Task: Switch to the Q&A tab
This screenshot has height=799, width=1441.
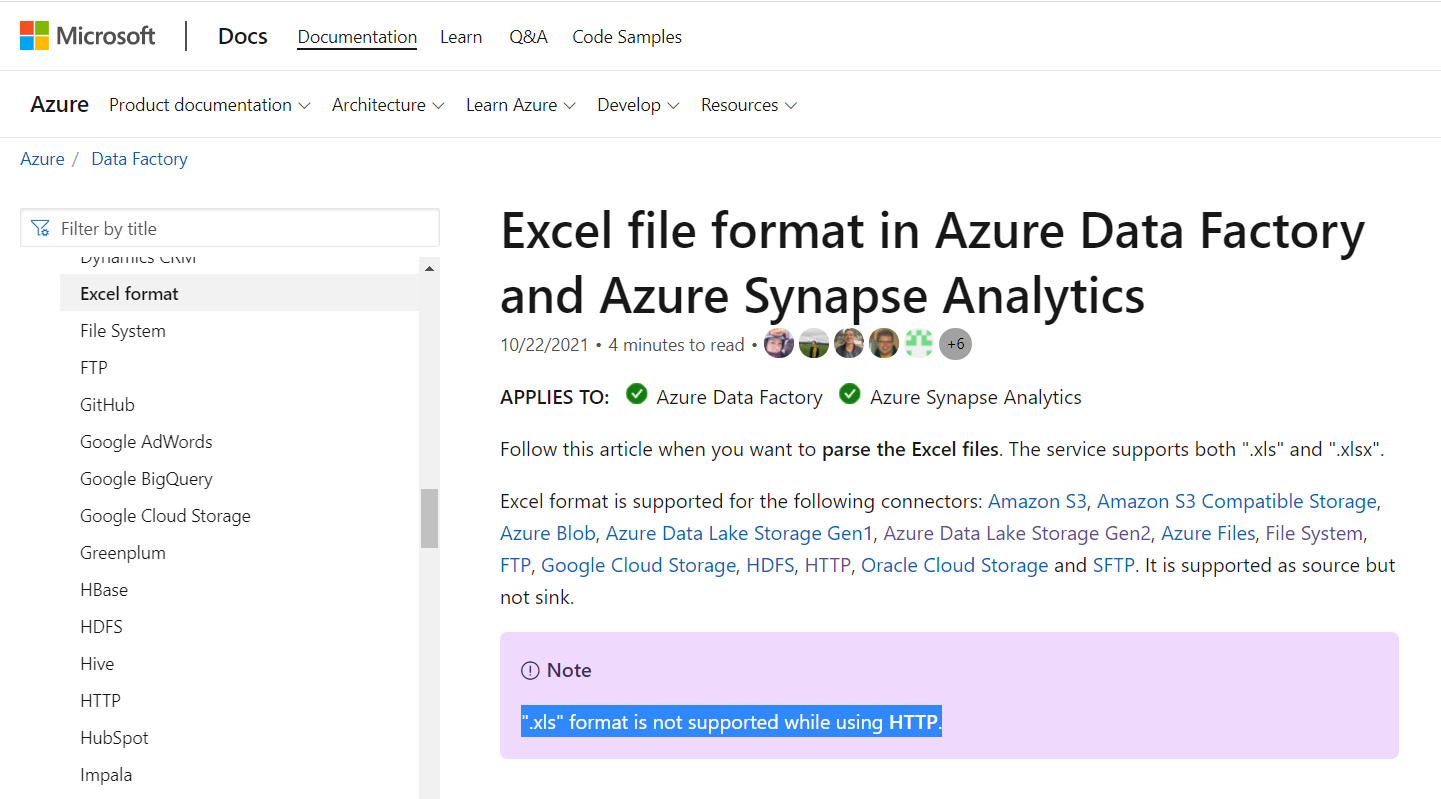Action: pos(528,37)
